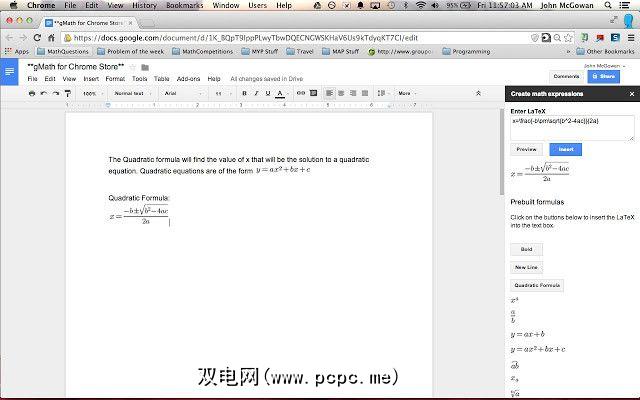
Task: Select the Paint format tool
Action: point(68,93)
